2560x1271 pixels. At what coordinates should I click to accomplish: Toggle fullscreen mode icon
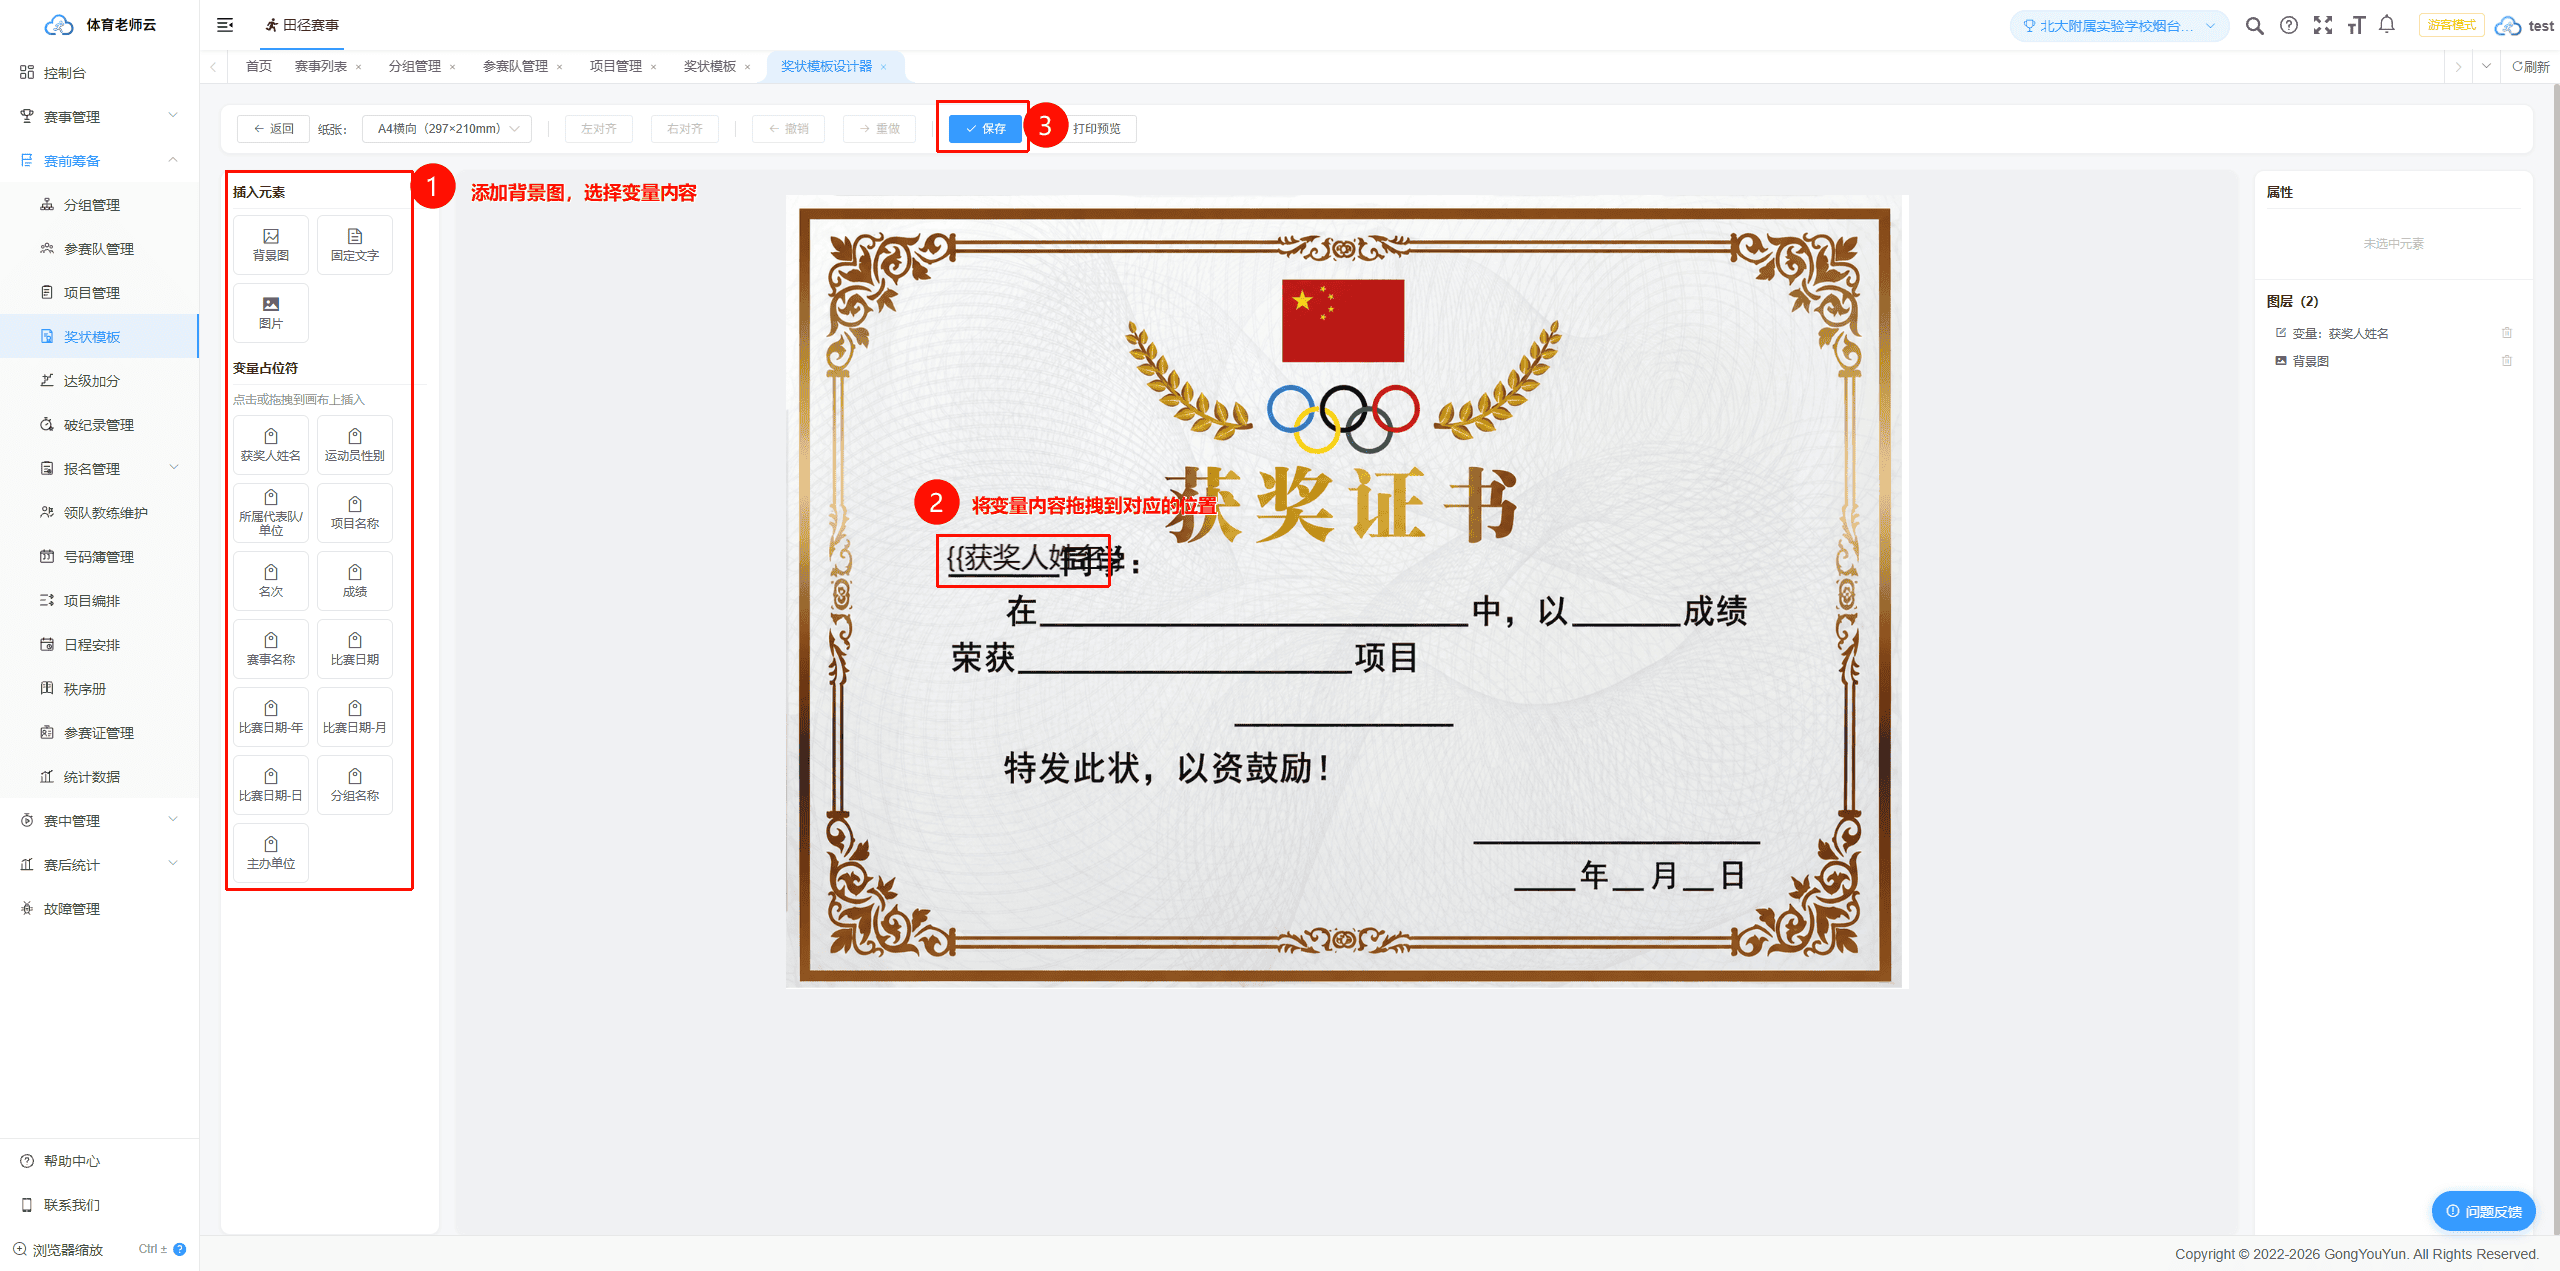[x=2323, y=26]
